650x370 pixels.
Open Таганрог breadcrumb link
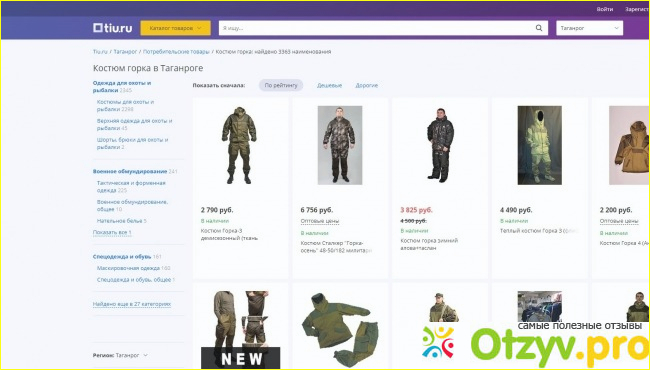[125, 52]
